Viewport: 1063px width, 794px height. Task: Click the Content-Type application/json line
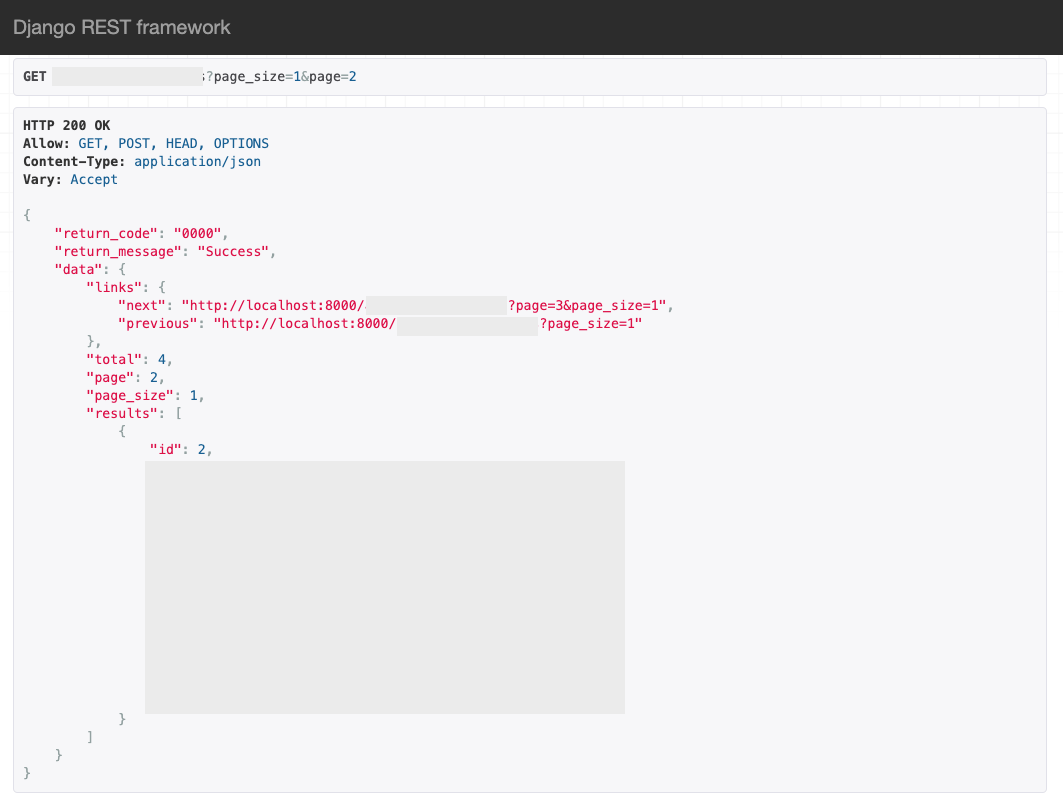pyautogui.click(x=142, y=161)
